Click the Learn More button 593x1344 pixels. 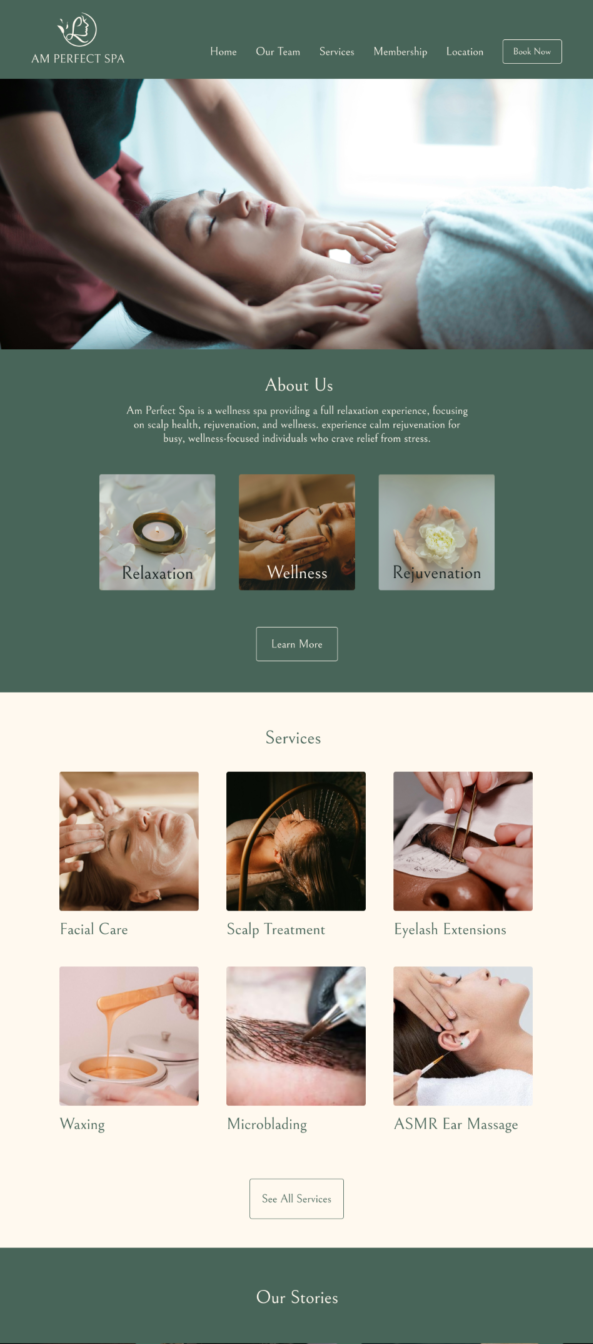point(297,644)
